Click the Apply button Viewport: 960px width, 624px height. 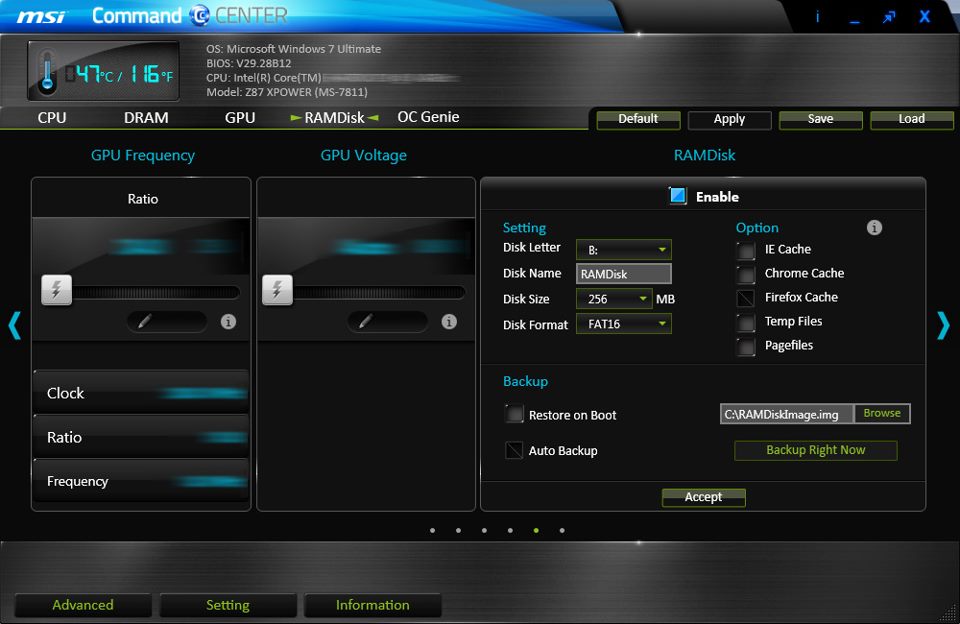729,119
